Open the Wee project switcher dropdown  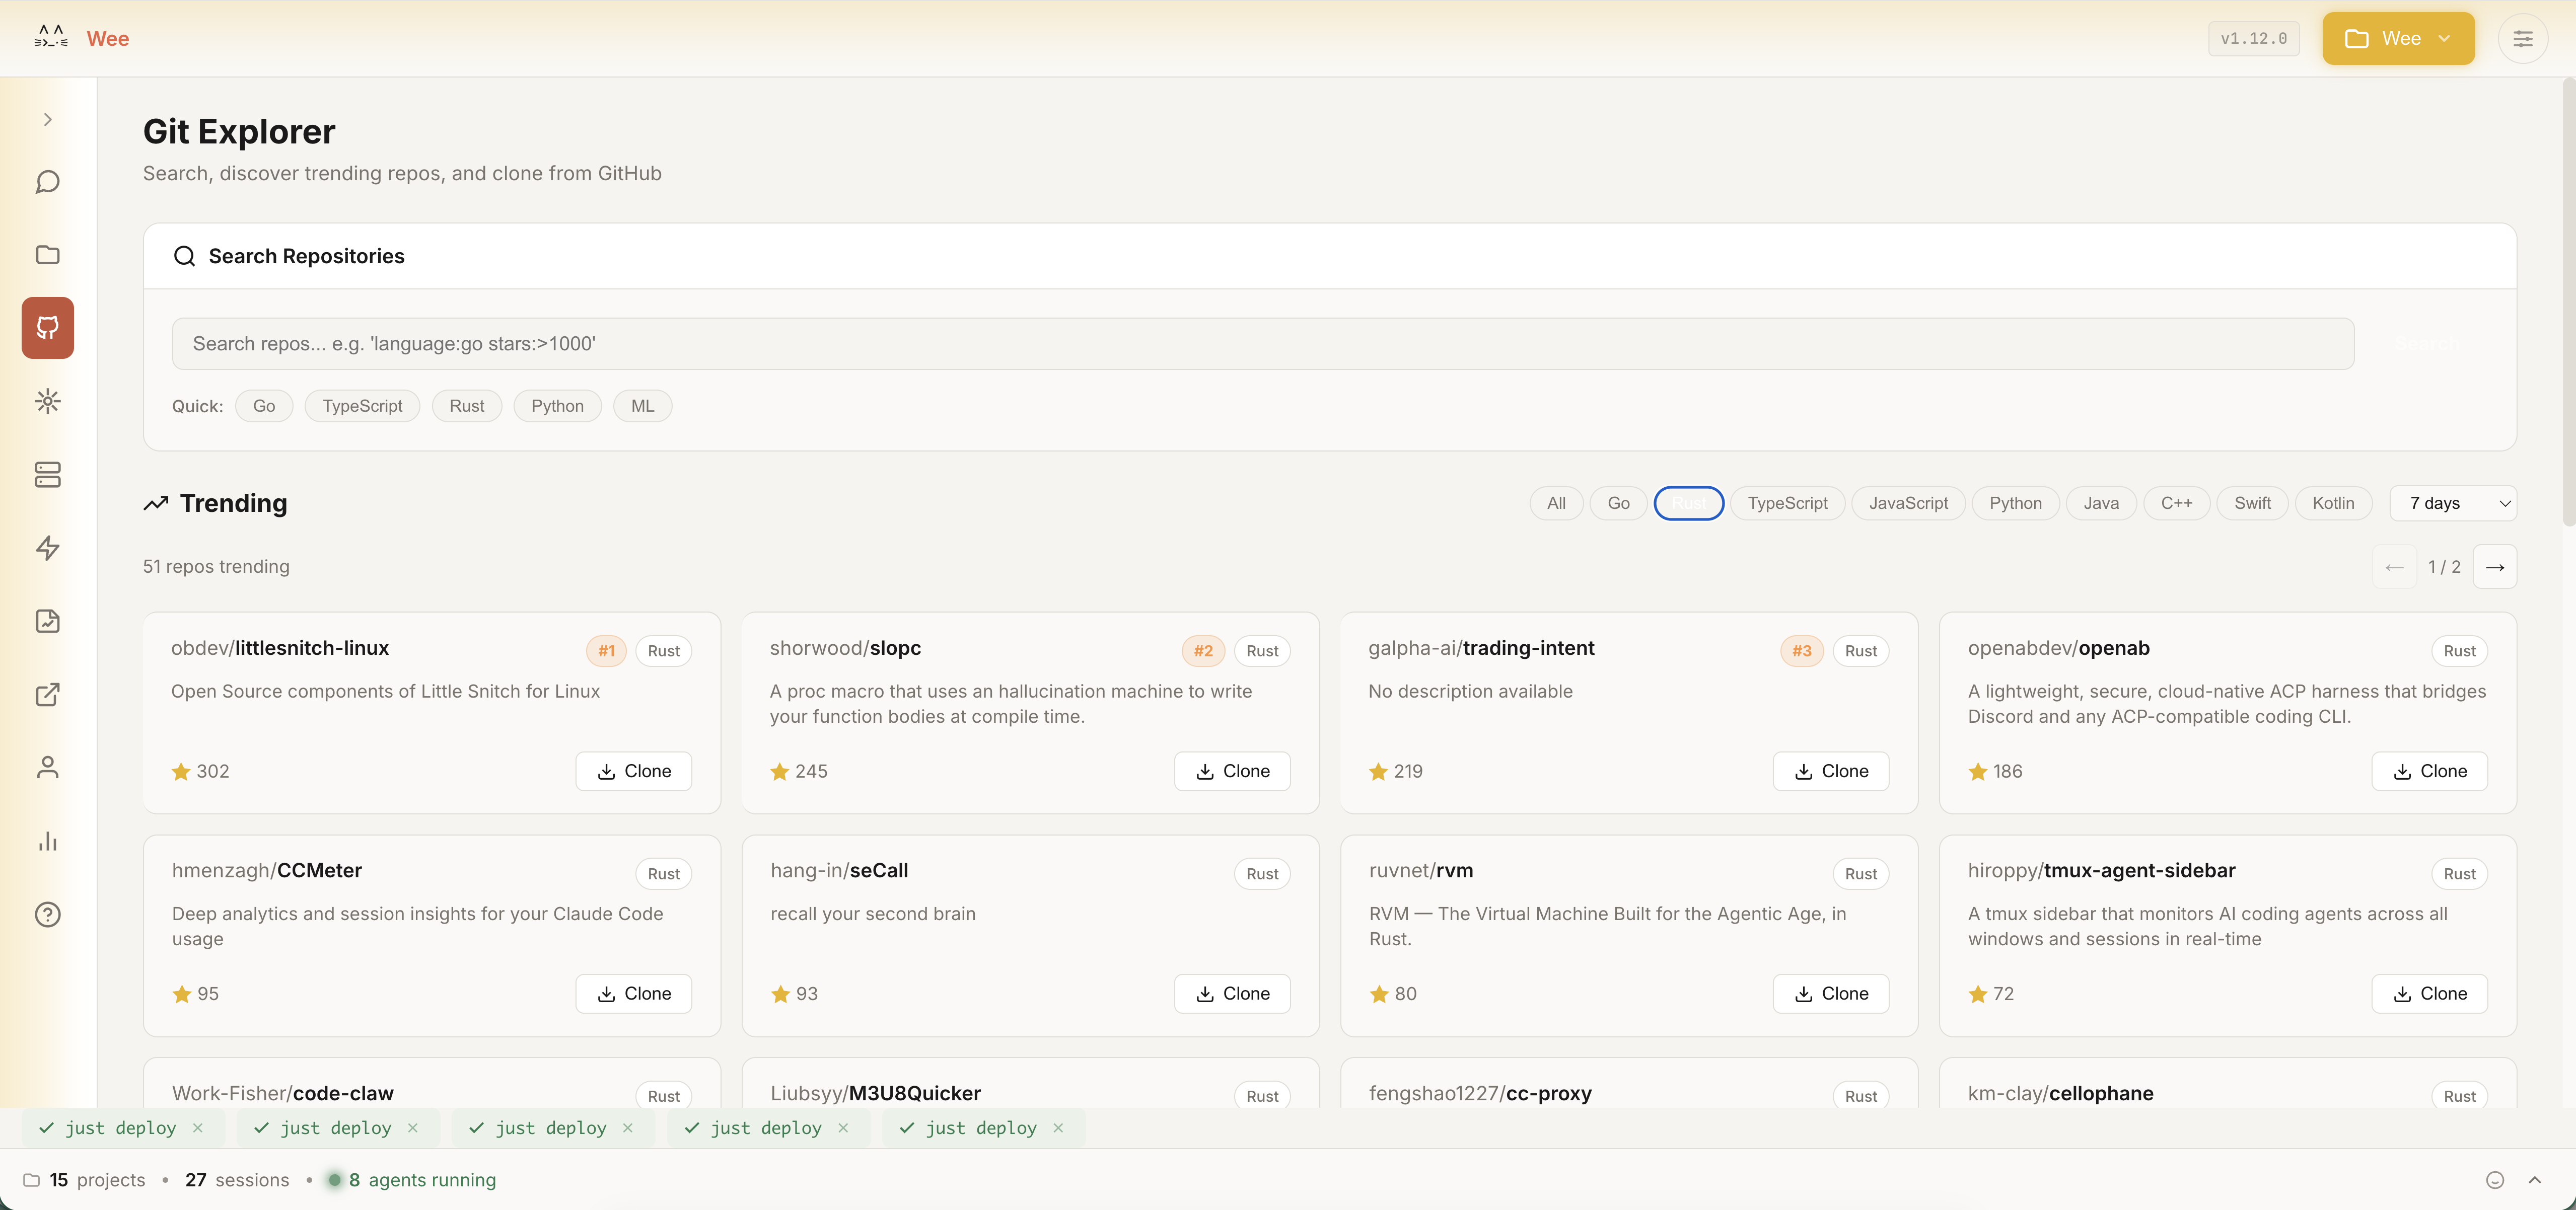(2397, 38)
